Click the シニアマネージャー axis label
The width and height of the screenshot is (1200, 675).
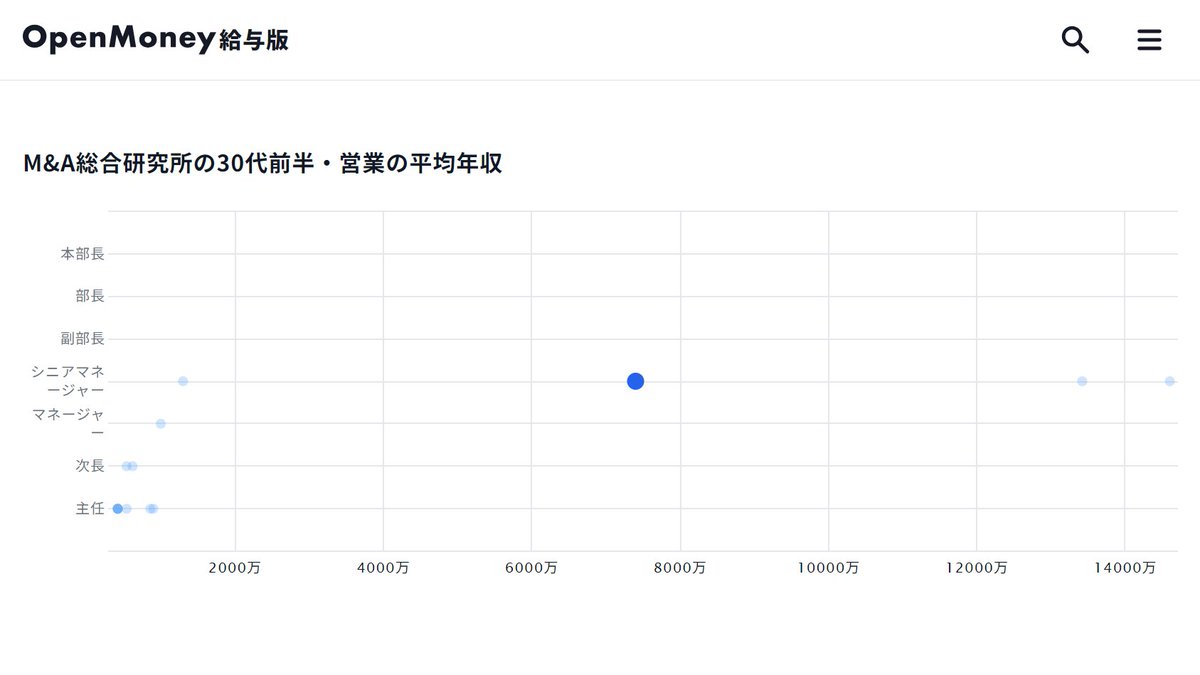(68, 381)
